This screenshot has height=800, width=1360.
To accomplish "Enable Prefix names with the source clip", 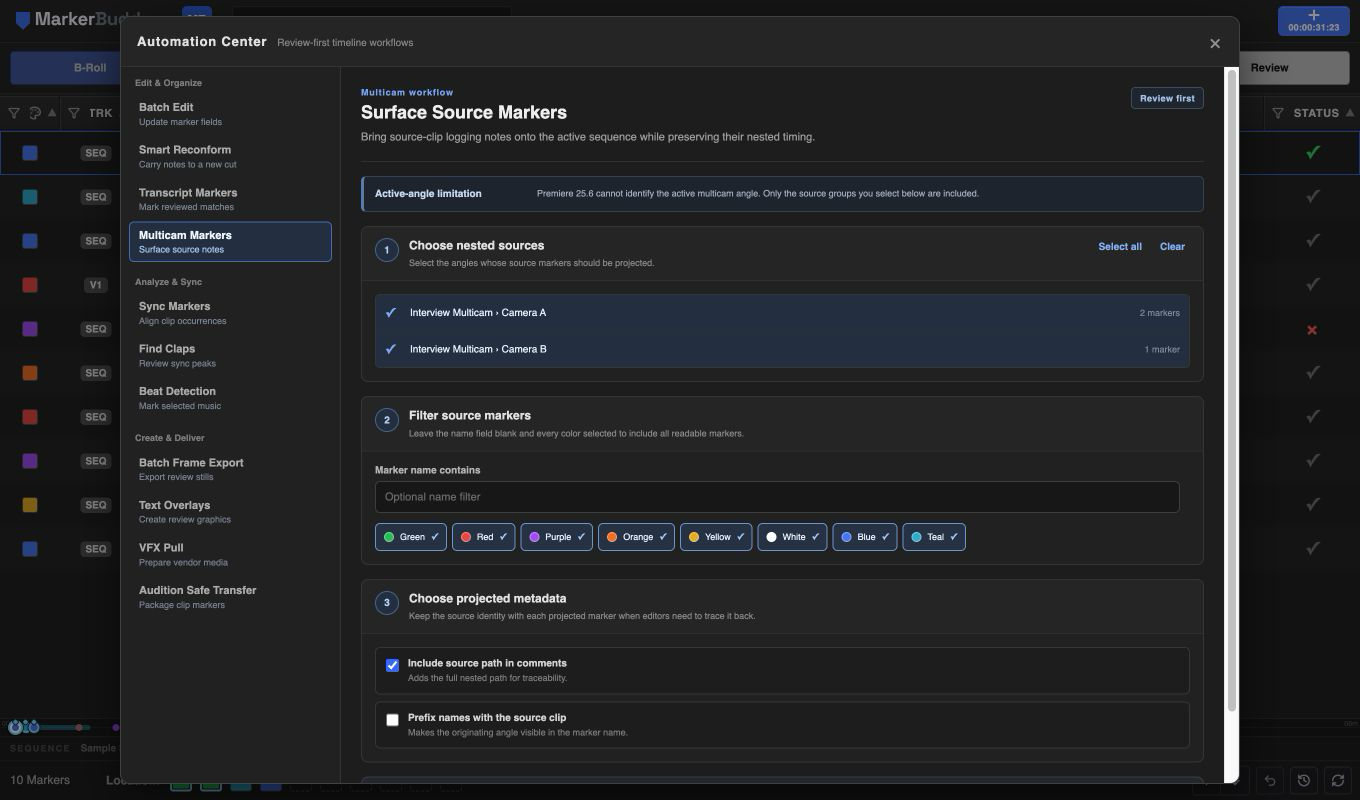I will coord(392,719).
